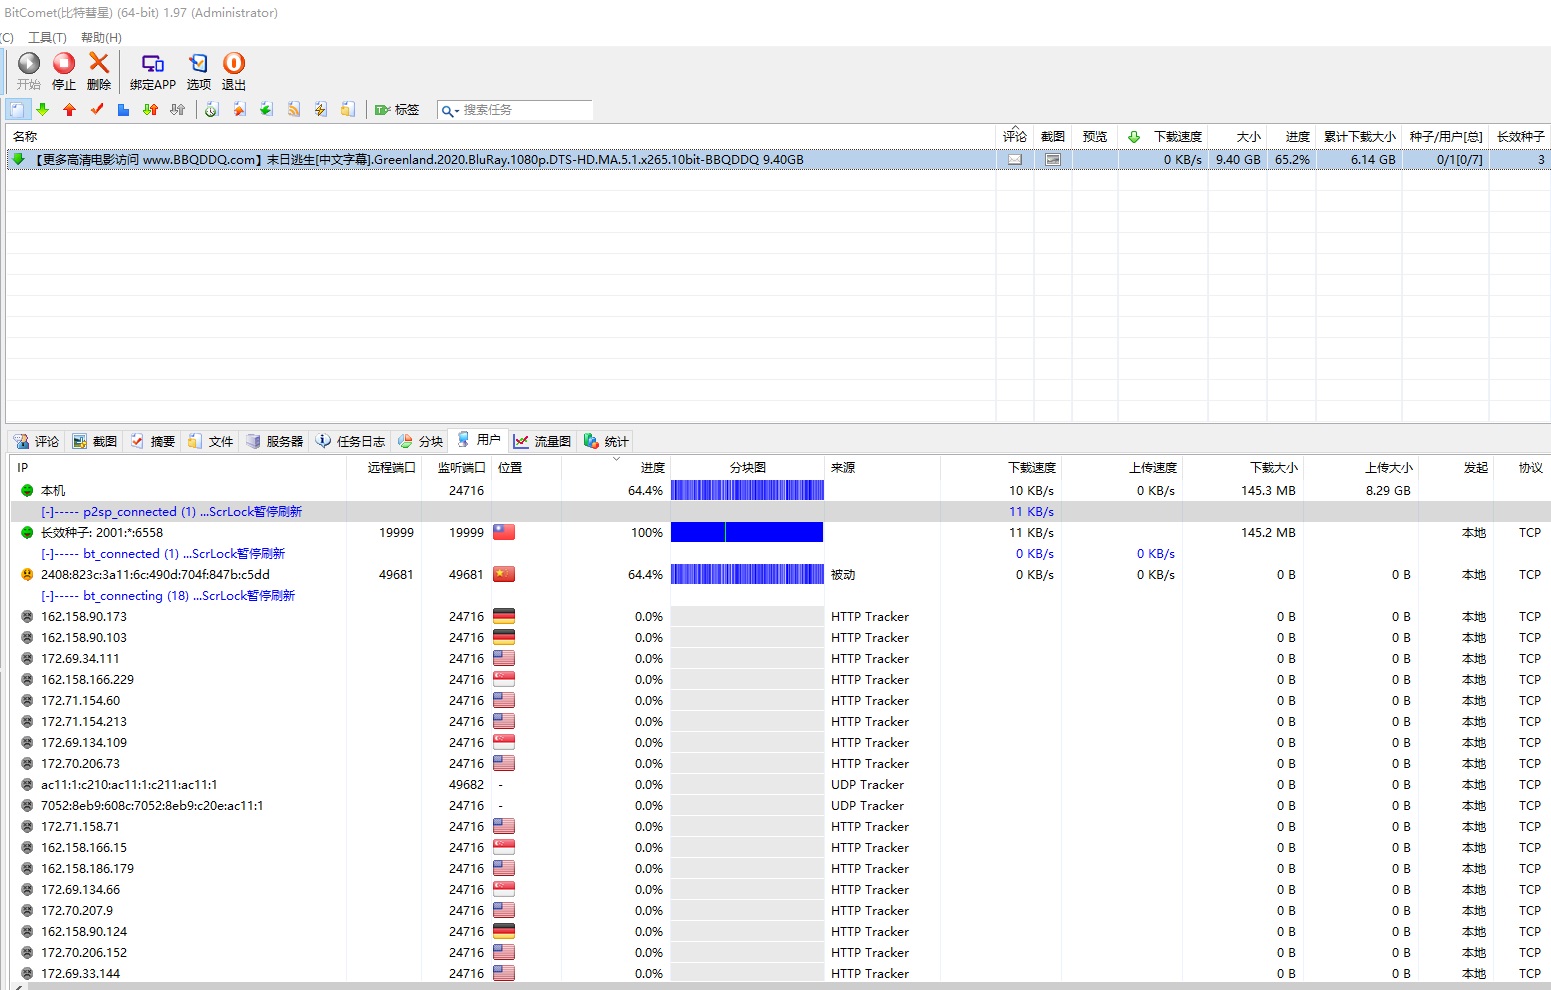Click the 来源 column header
Viewport: 1551px width, 990px height.
tap(882, 467)
